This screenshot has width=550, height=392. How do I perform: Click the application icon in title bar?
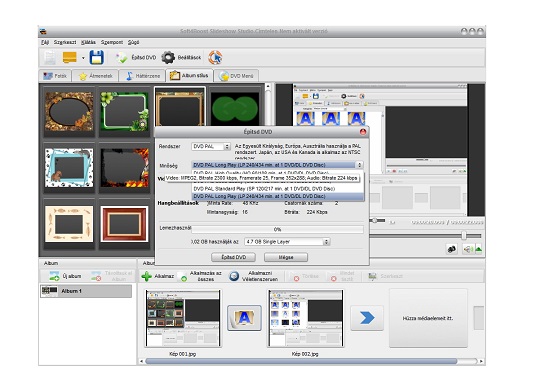pyautogui.click(x=43, y=31)
